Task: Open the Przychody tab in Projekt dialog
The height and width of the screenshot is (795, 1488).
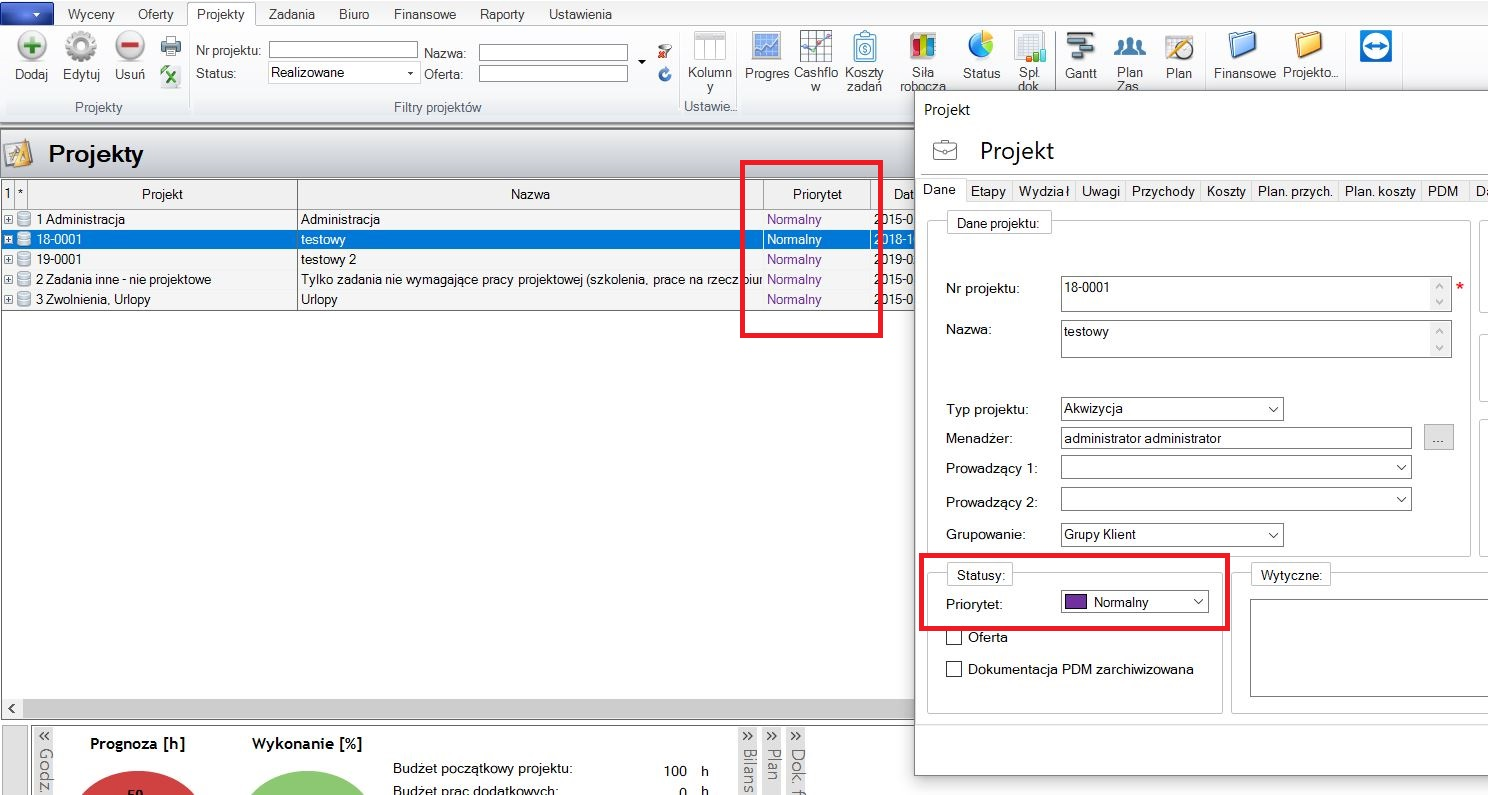Action: (1163, 191)
